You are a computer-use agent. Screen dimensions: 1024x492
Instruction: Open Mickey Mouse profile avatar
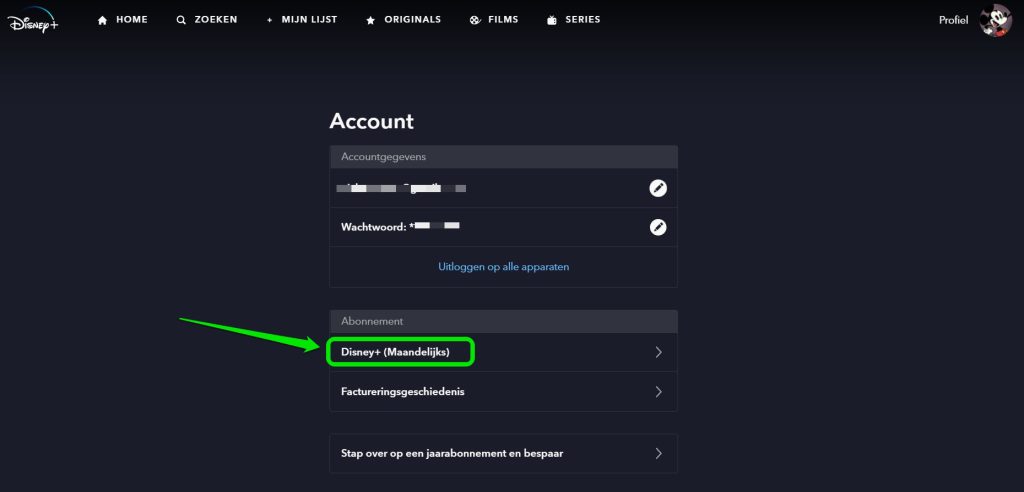(995, 20)
